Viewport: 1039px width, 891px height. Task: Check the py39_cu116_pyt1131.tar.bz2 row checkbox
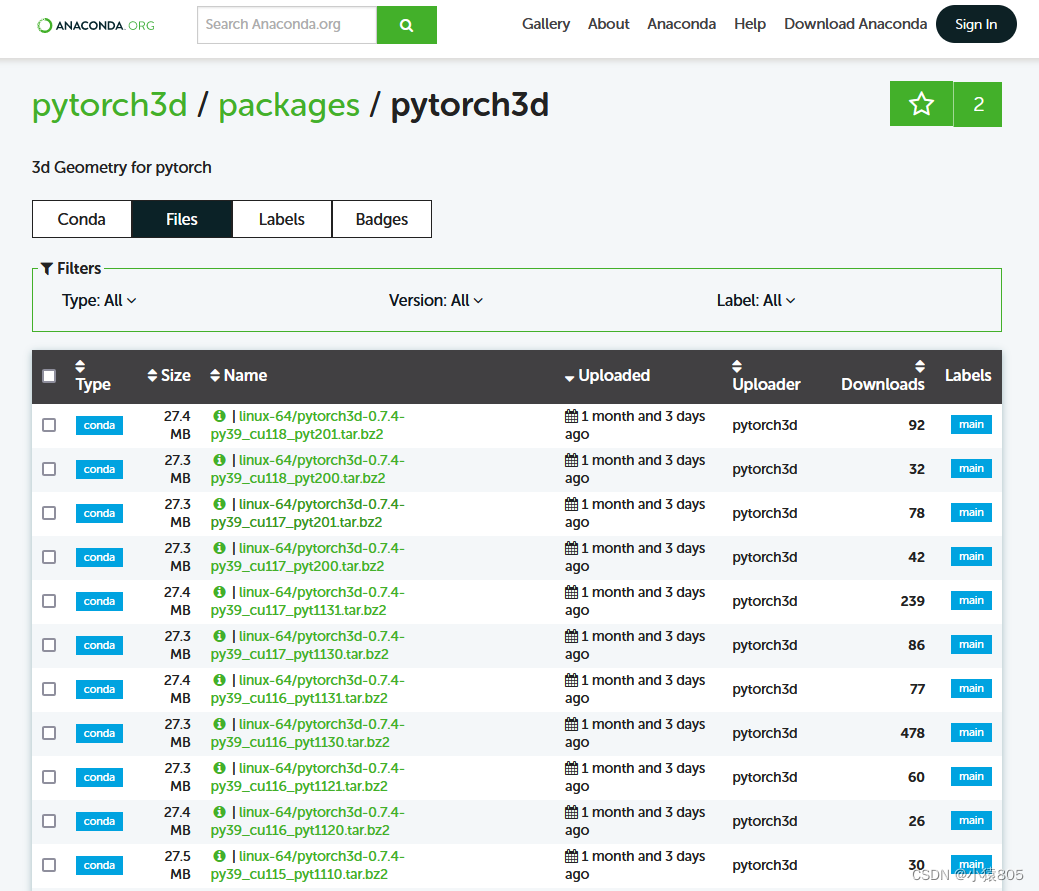[49, 689]
